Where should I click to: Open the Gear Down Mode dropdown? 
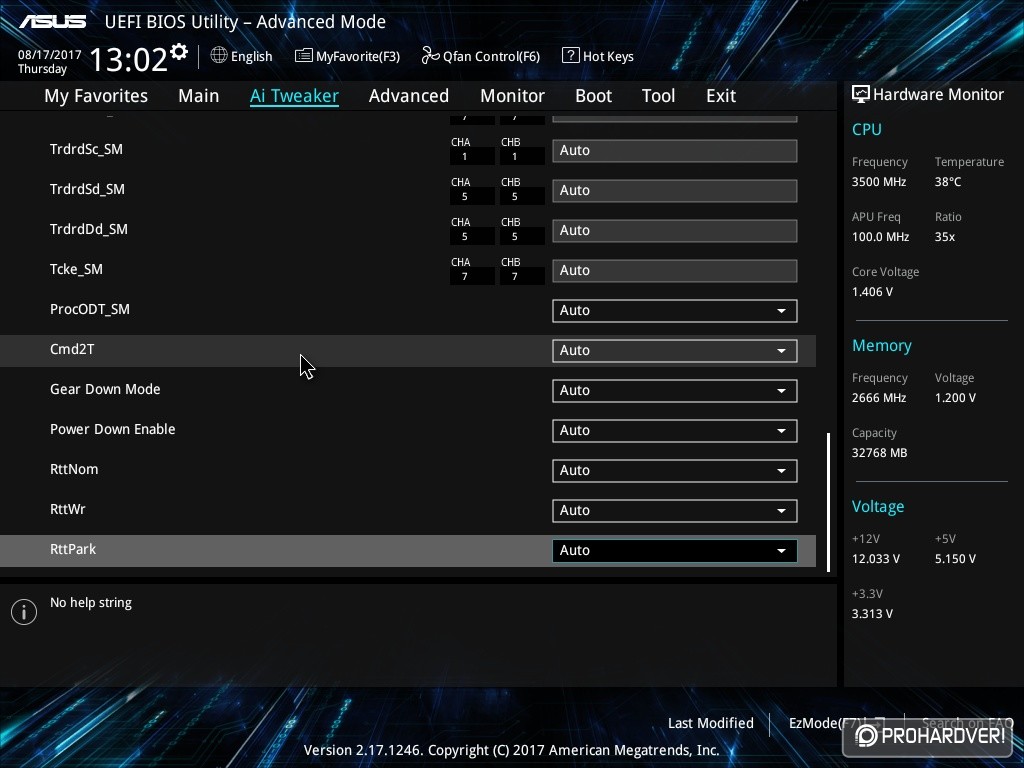tap(675, 391)
